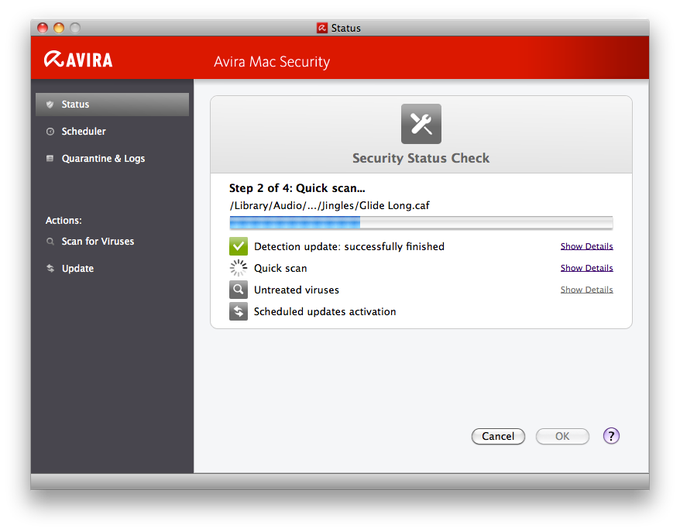Click the OK button
Viewport: 680px width, 532px height.
pyautogui.click(x=562, y=436)
